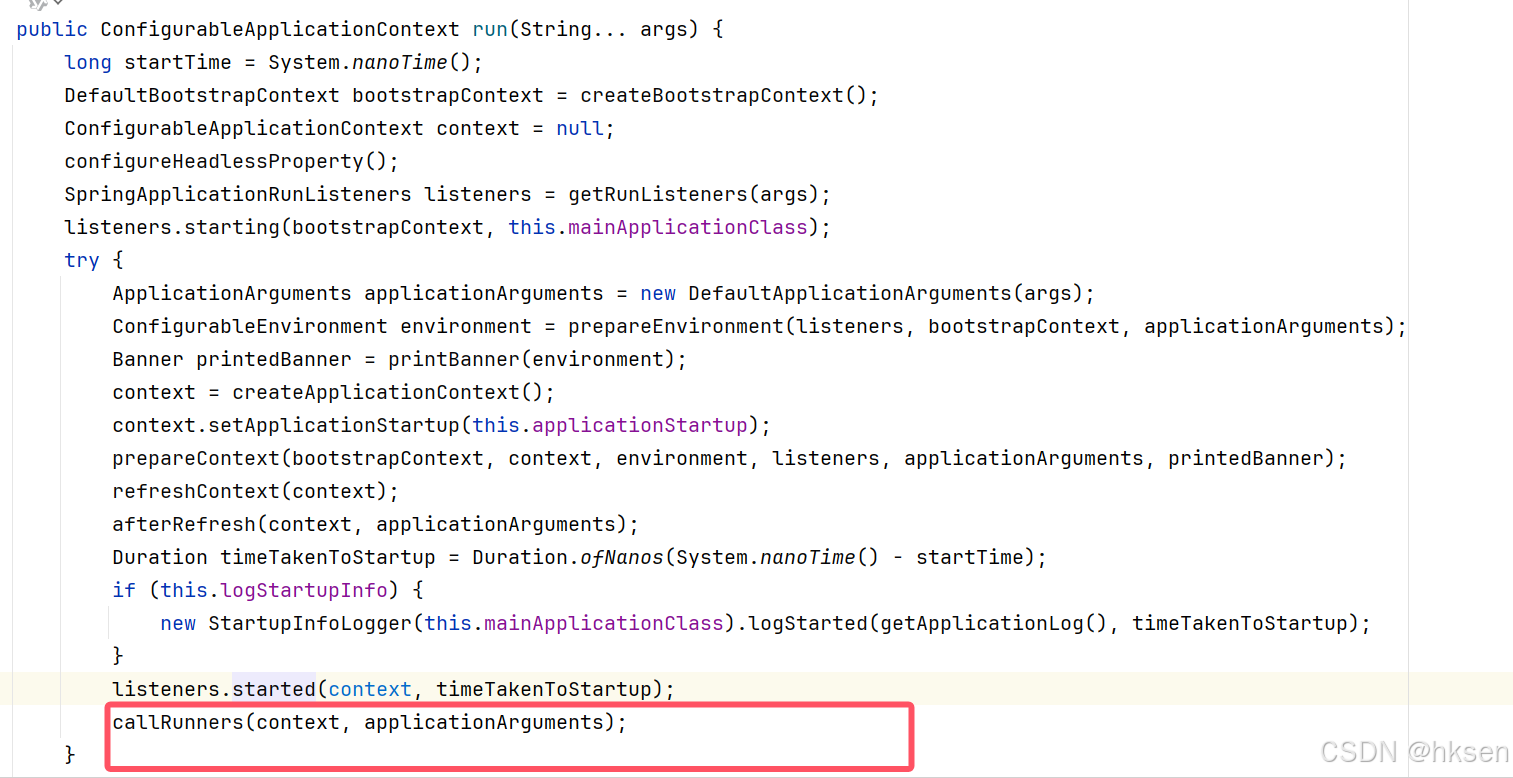Click the context argument in listeners.started

coord(369,688)
